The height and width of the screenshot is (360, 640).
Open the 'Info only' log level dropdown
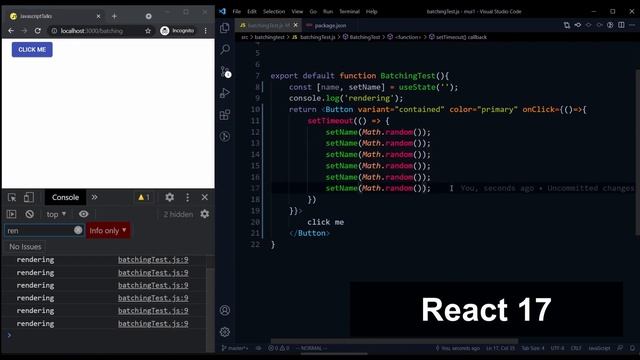[108, 231]
